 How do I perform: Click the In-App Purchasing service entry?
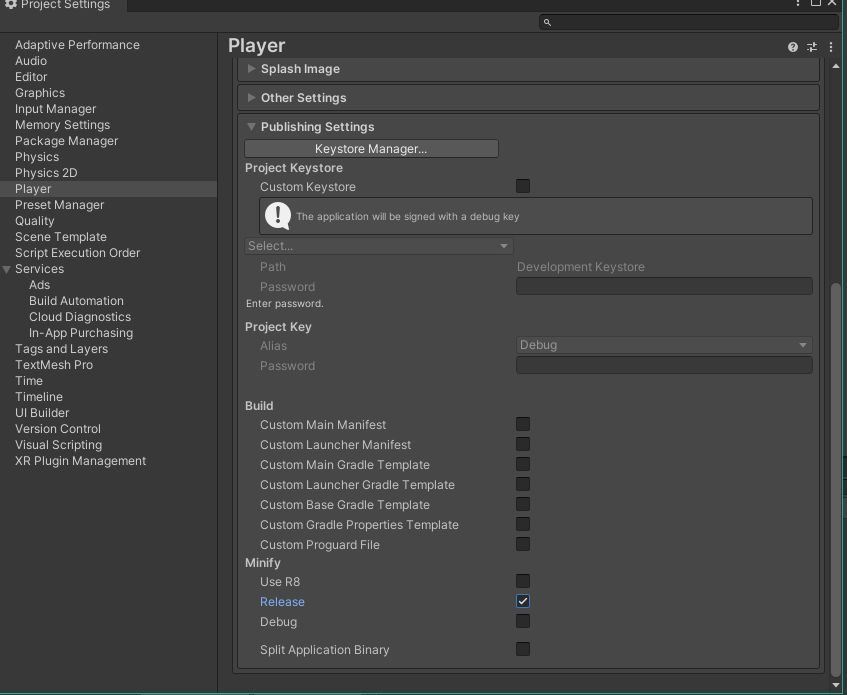click(x=80, y=333)
